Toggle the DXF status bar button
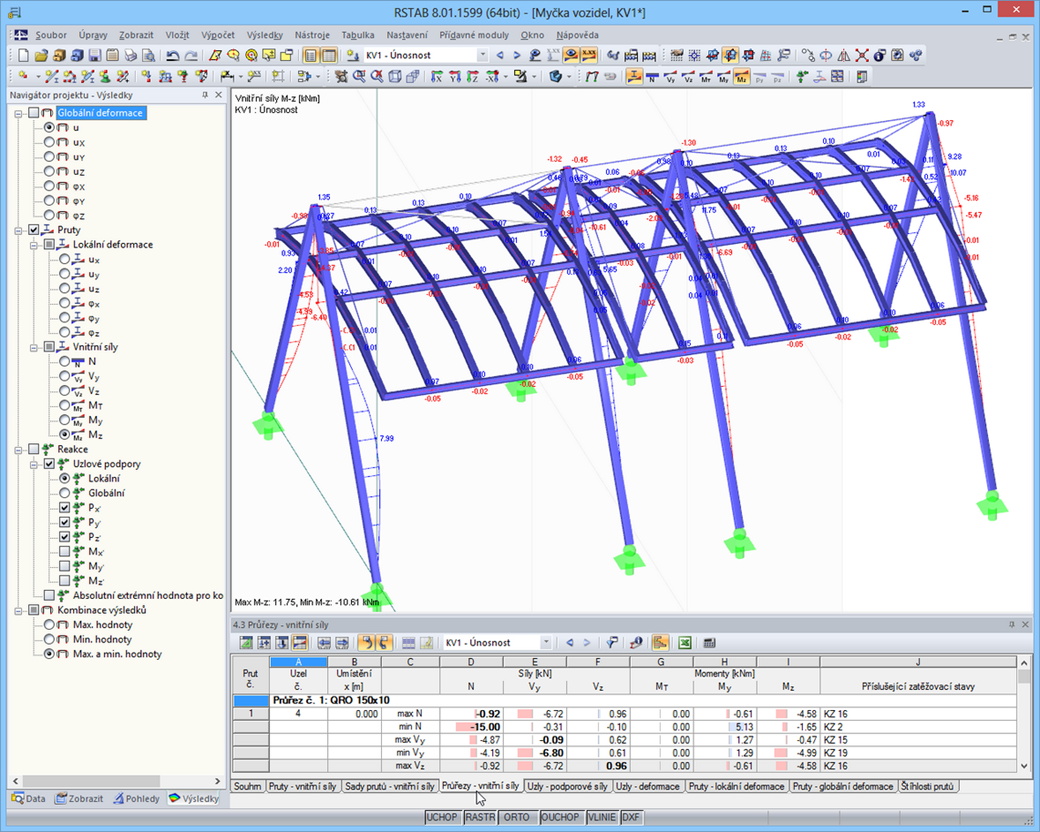 pyautogui.click(x=631, y=817)
